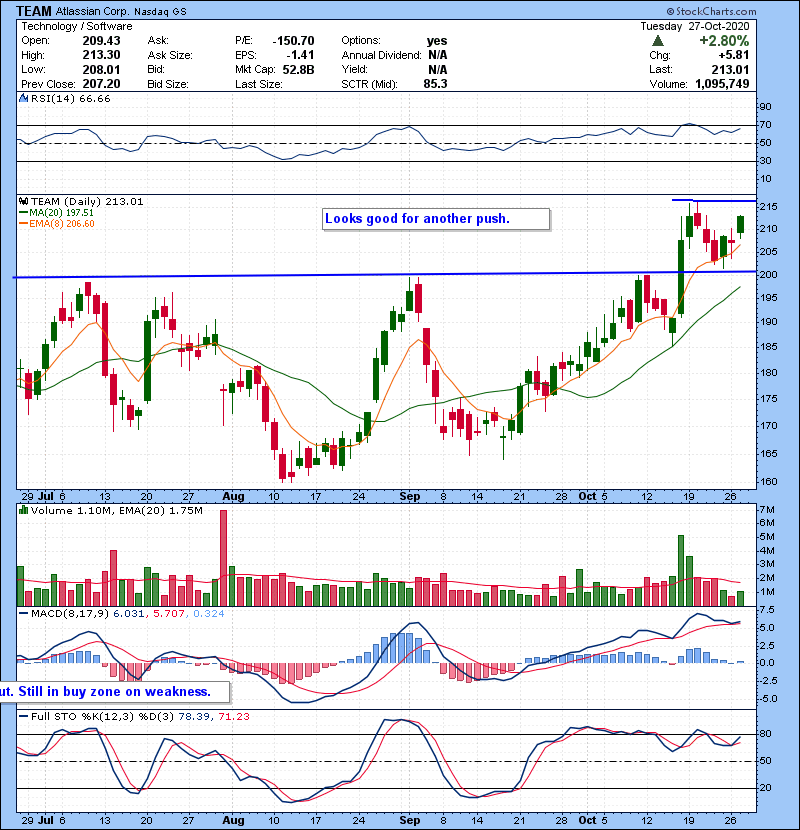Click the 'EMA(8) 206.60' legend text
Screen dimensions: 800x830
coord(62,224)
